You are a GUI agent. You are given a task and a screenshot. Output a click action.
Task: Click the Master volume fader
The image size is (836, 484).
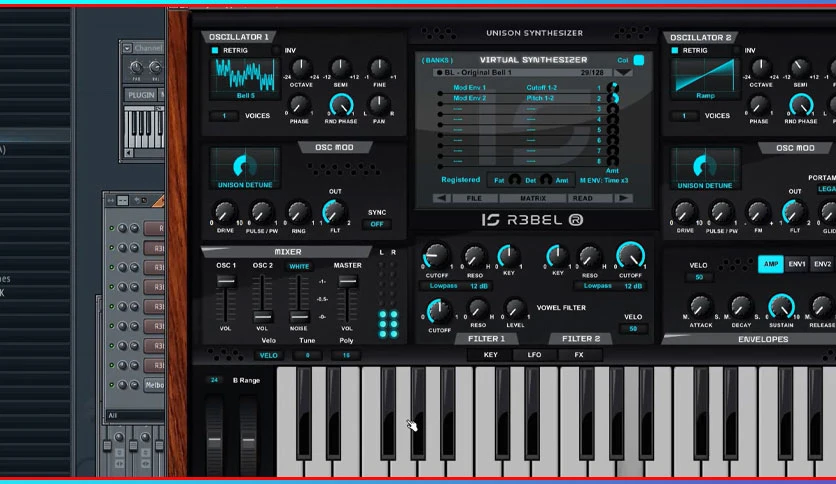[348, 281]
